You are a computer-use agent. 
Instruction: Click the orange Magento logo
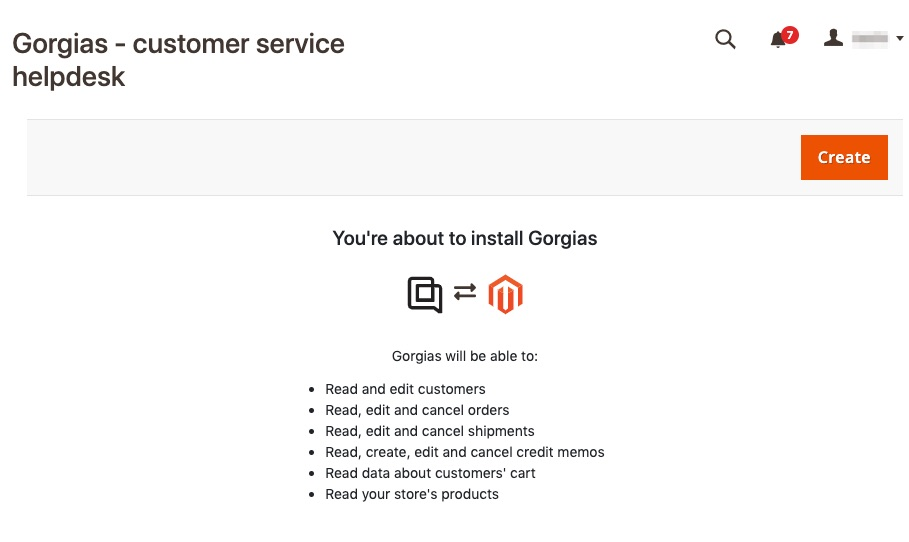tap(506, 294)
